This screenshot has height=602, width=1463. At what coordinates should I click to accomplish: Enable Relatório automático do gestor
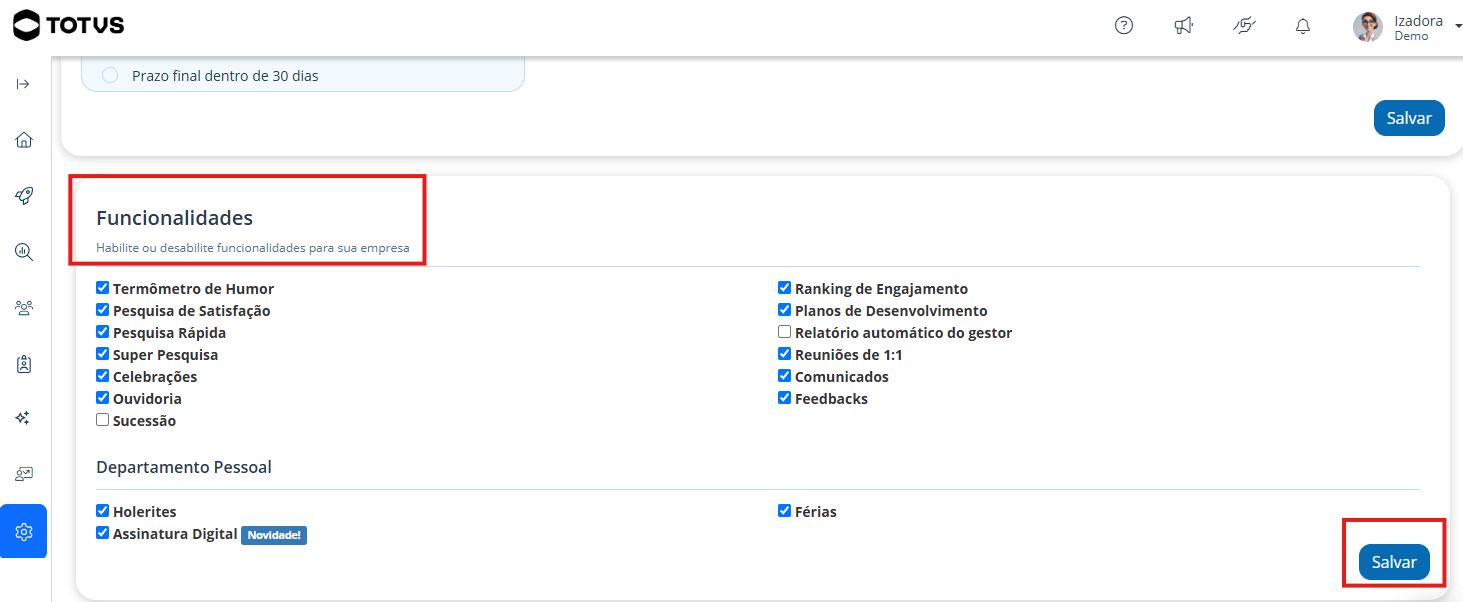[x=784, y=332]
